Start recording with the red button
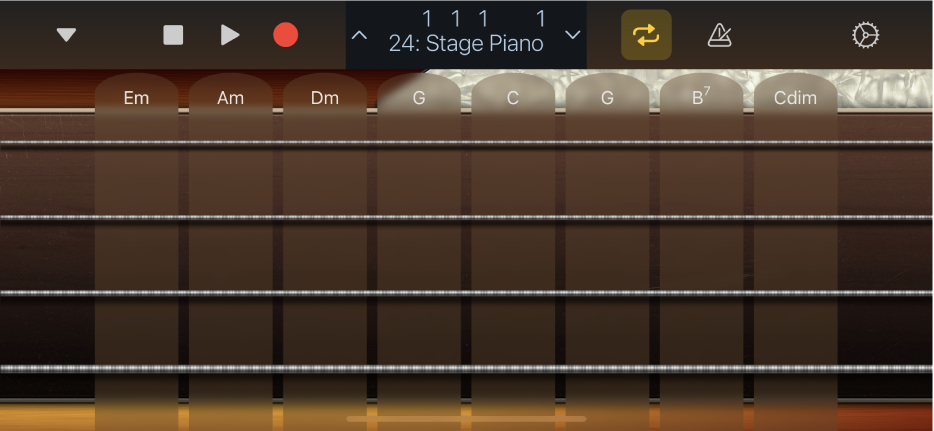 coord(286,35)
